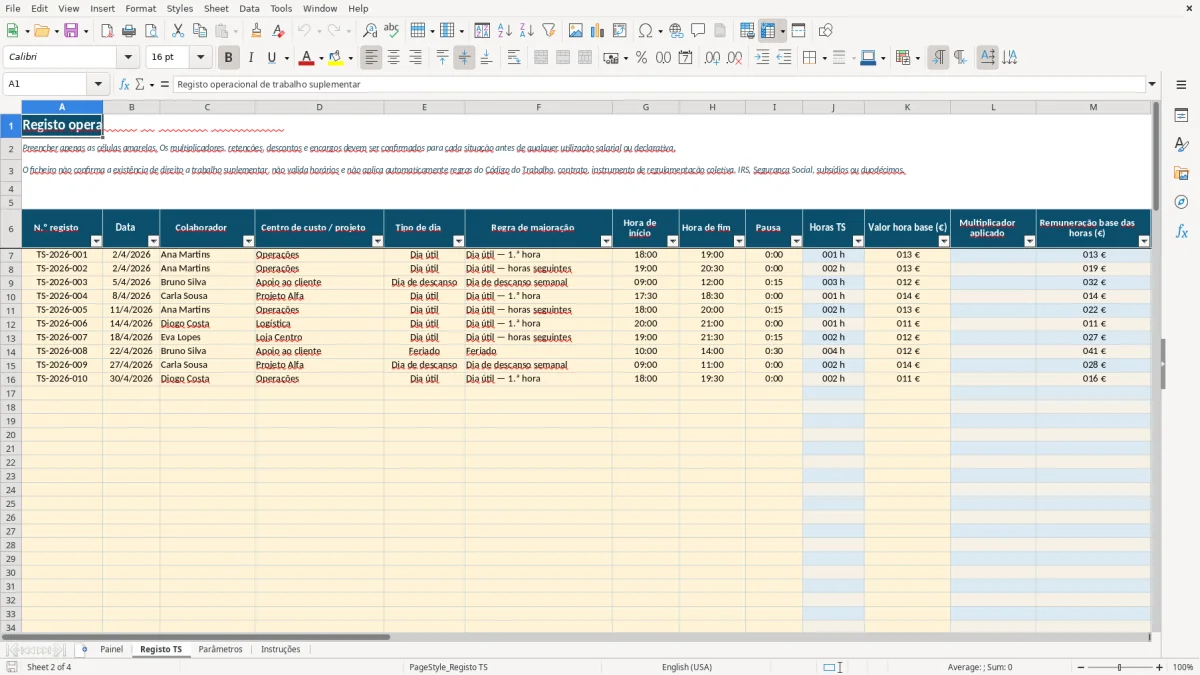The height and width of the screenshot is (675, 1200).
Task: Click the Export as PDF icon
Action: (107, 31)
